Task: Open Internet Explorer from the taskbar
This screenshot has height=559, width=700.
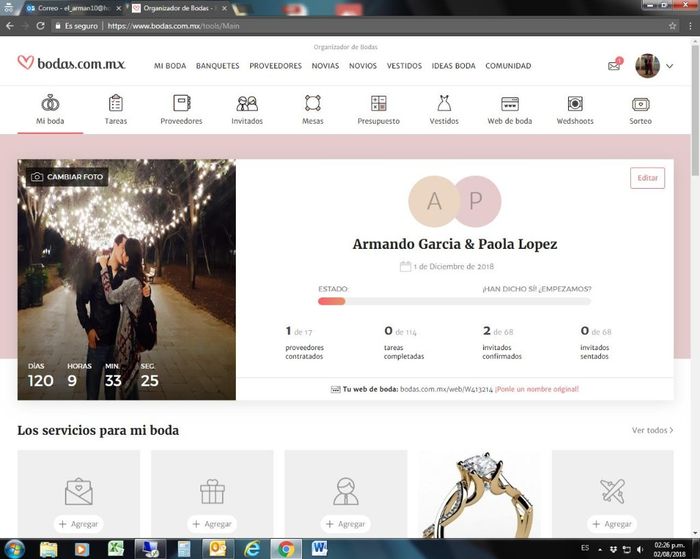Action: click(x=252, y=549)
